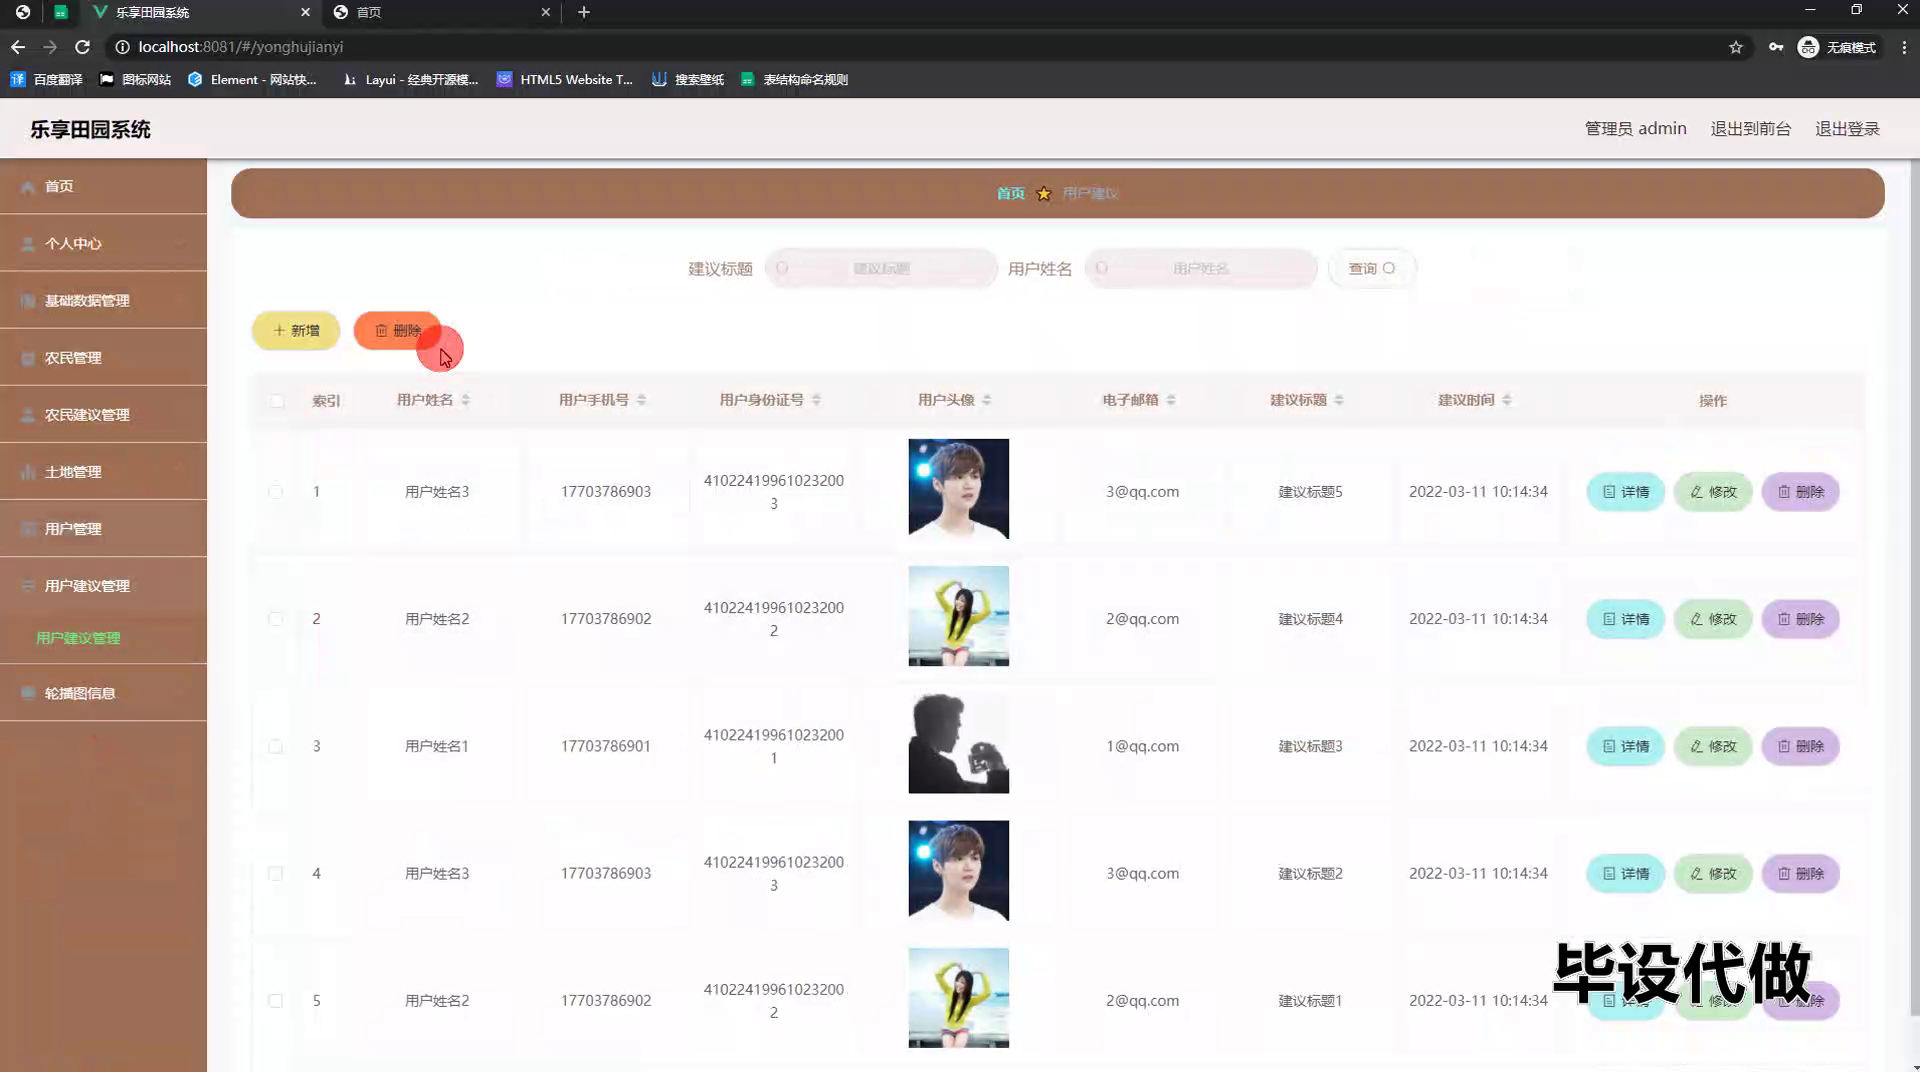Screen dimensions: 1920x1072
Task: Open 详情 for 建议标题3 row
Action: (x=1626, y=746)
